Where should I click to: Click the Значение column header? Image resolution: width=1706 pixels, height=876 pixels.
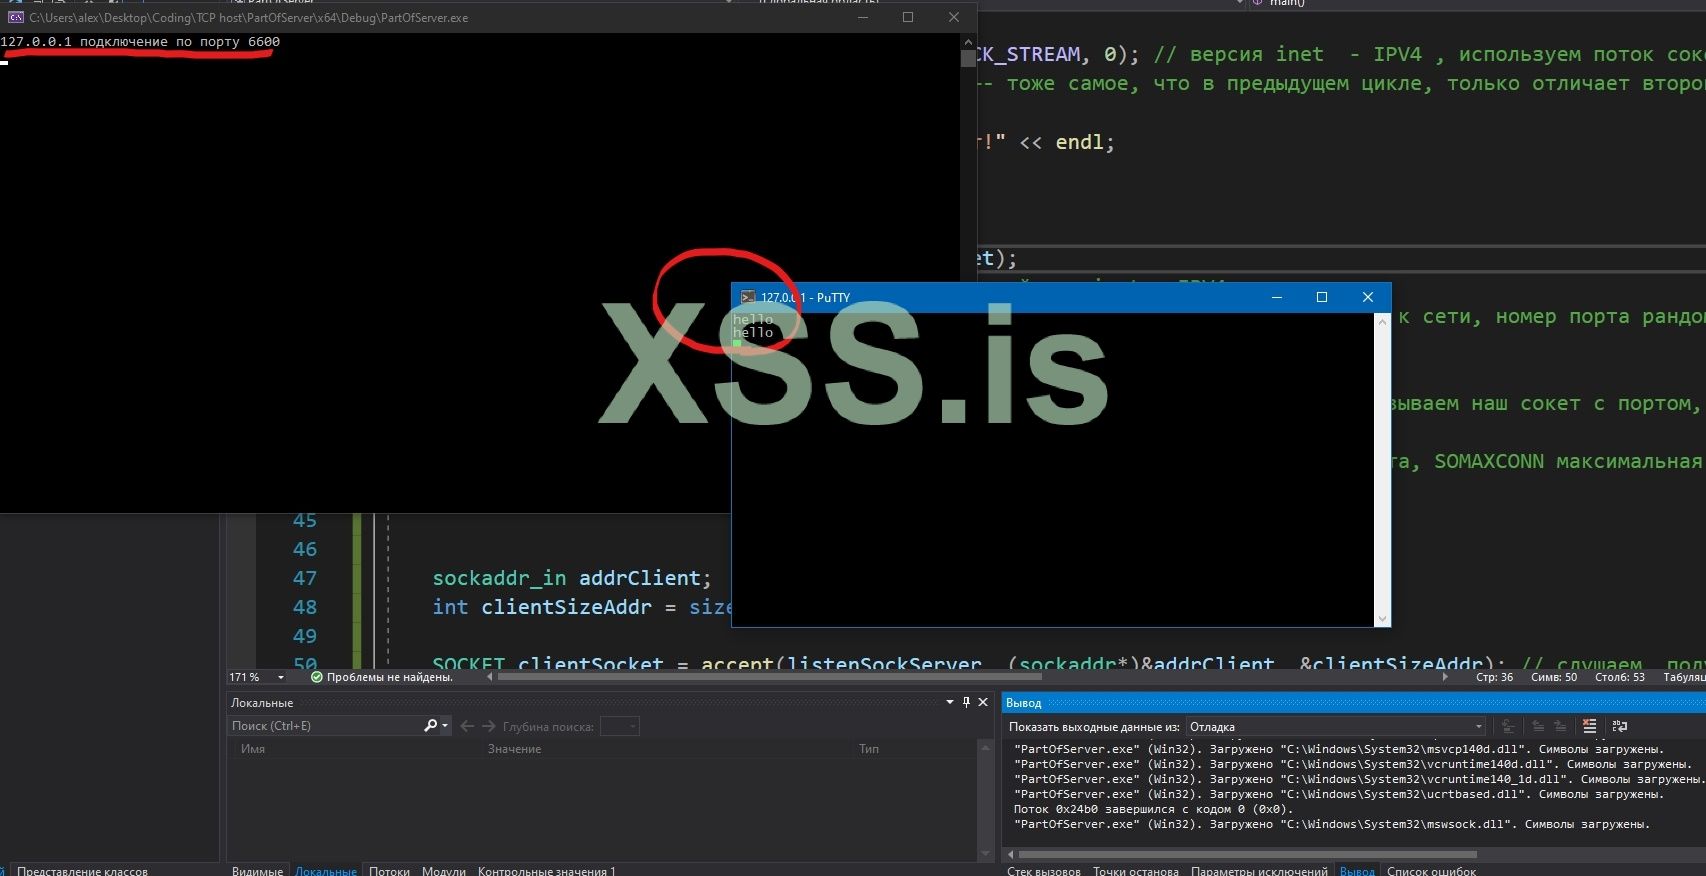pos(514,749)
